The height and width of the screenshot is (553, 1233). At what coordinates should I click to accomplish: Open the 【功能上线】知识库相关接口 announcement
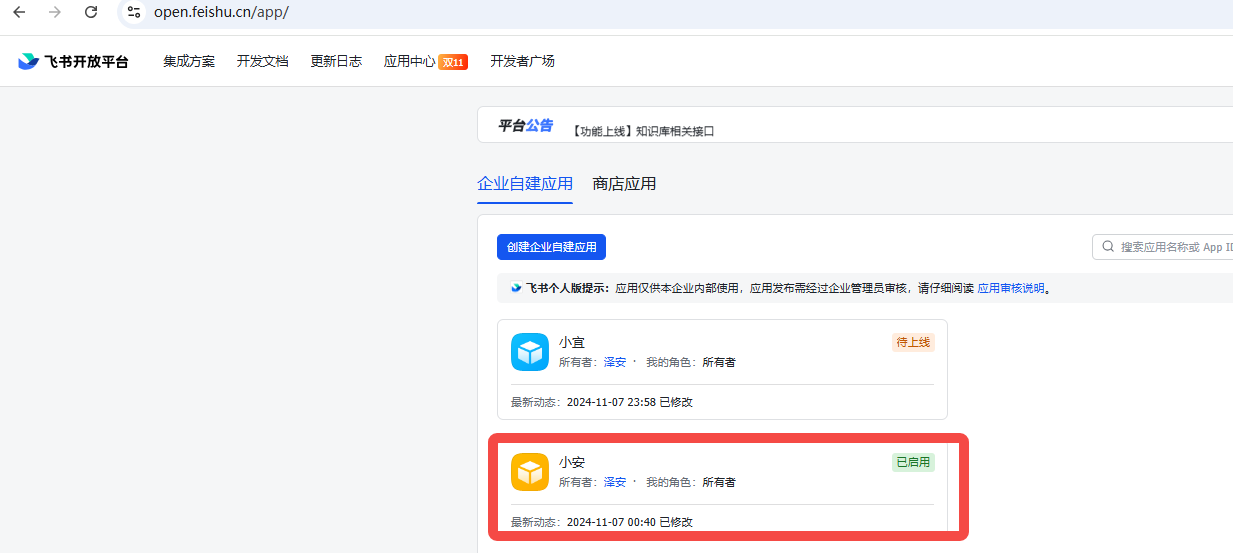(x=642, y=131)
